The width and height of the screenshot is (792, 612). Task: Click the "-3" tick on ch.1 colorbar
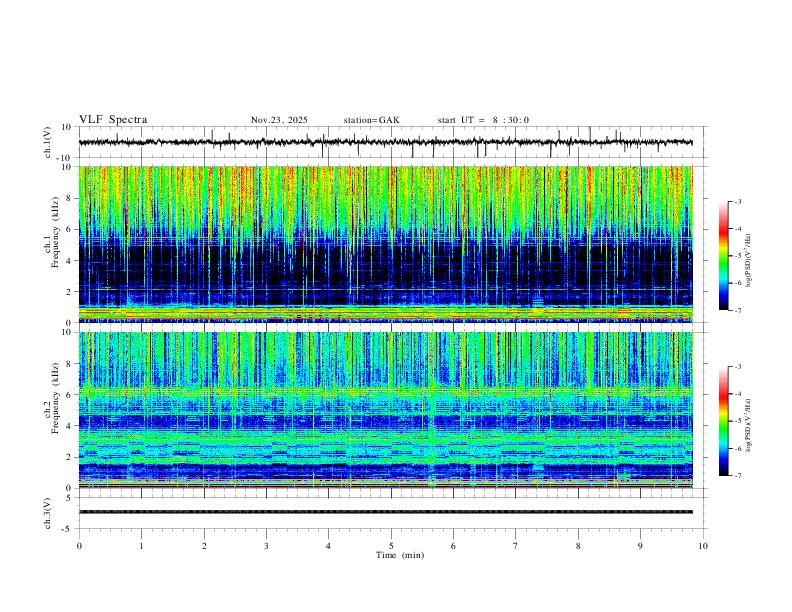coord(737,201)
